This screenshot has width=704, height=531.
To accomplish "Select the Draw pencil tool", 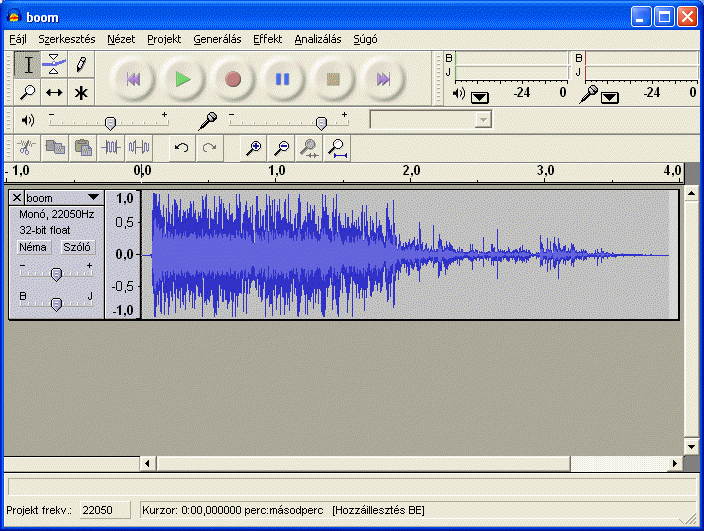I will coord(81,64).
